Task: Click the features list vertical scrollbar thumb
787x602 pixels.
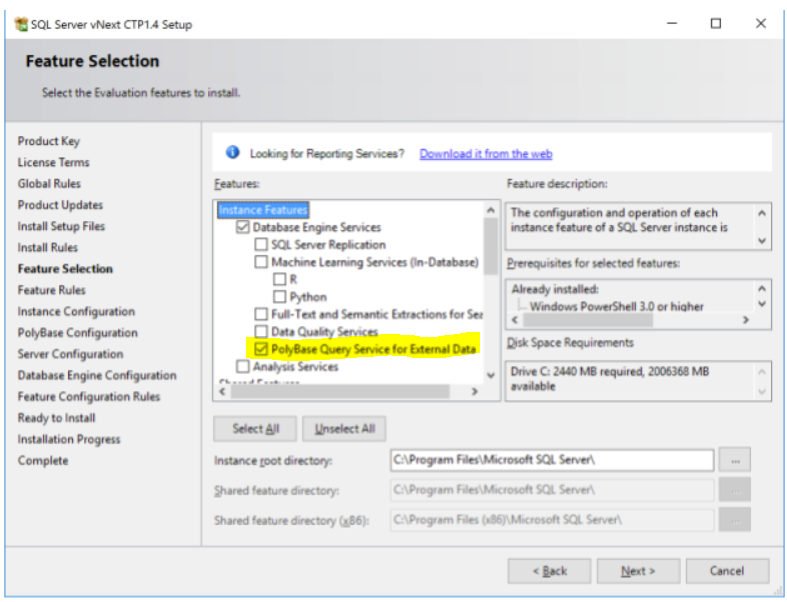Action: click(x=490, y=246)
